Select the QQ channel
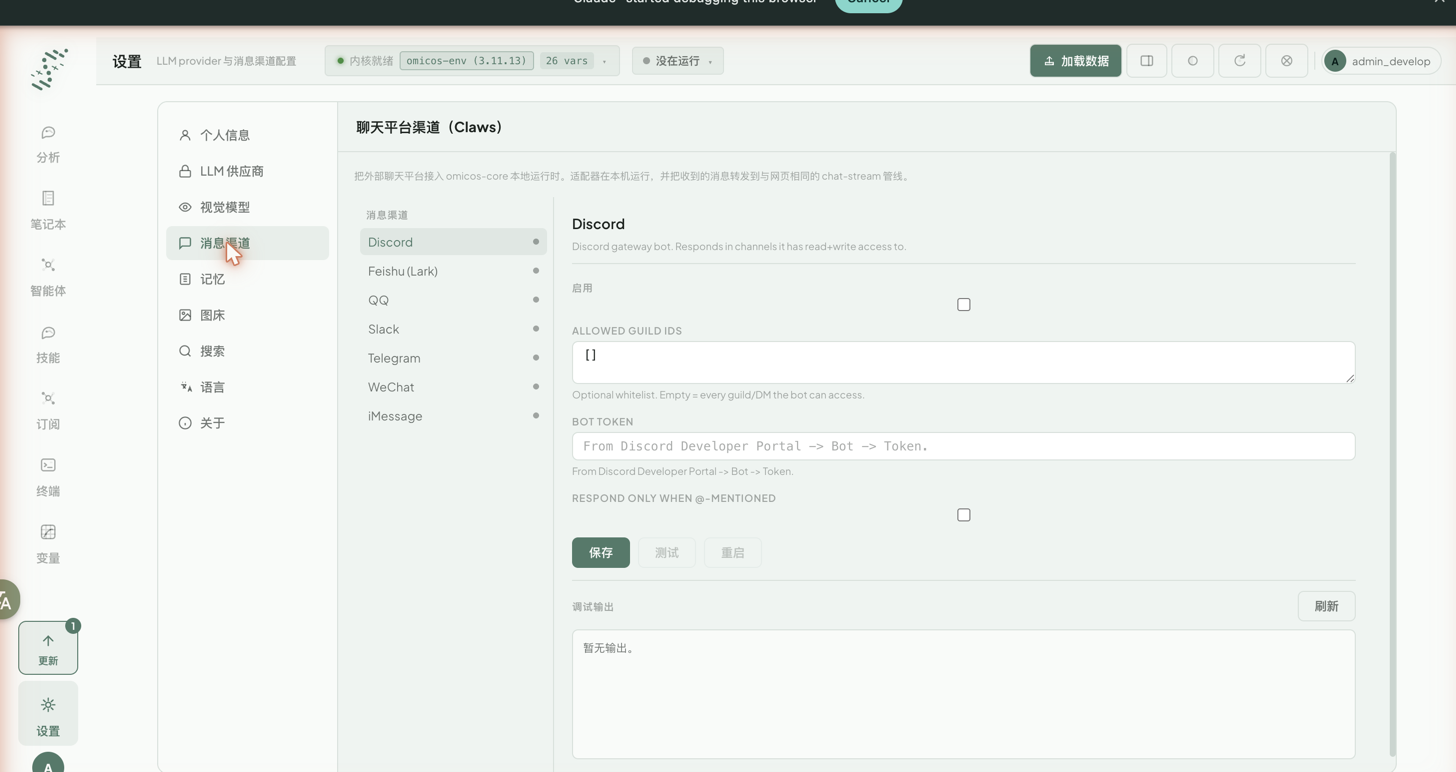This screenshot has height=772, width=1456. point(453,300)
